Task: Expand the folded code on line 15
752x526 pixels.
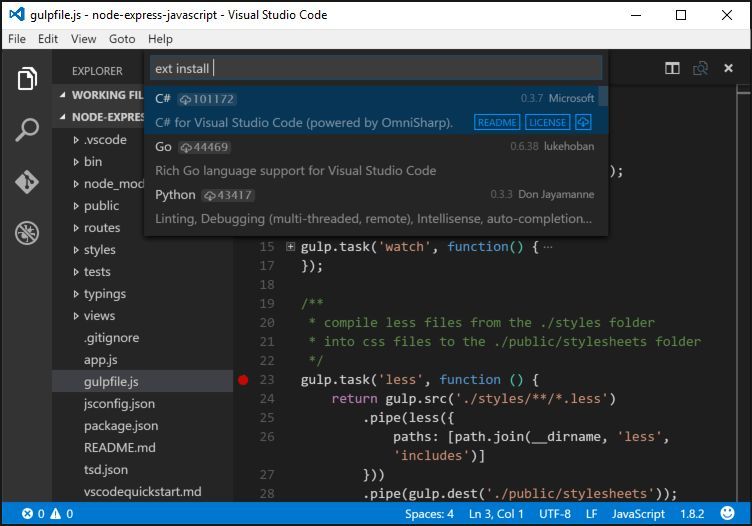Action: point(290,246)
